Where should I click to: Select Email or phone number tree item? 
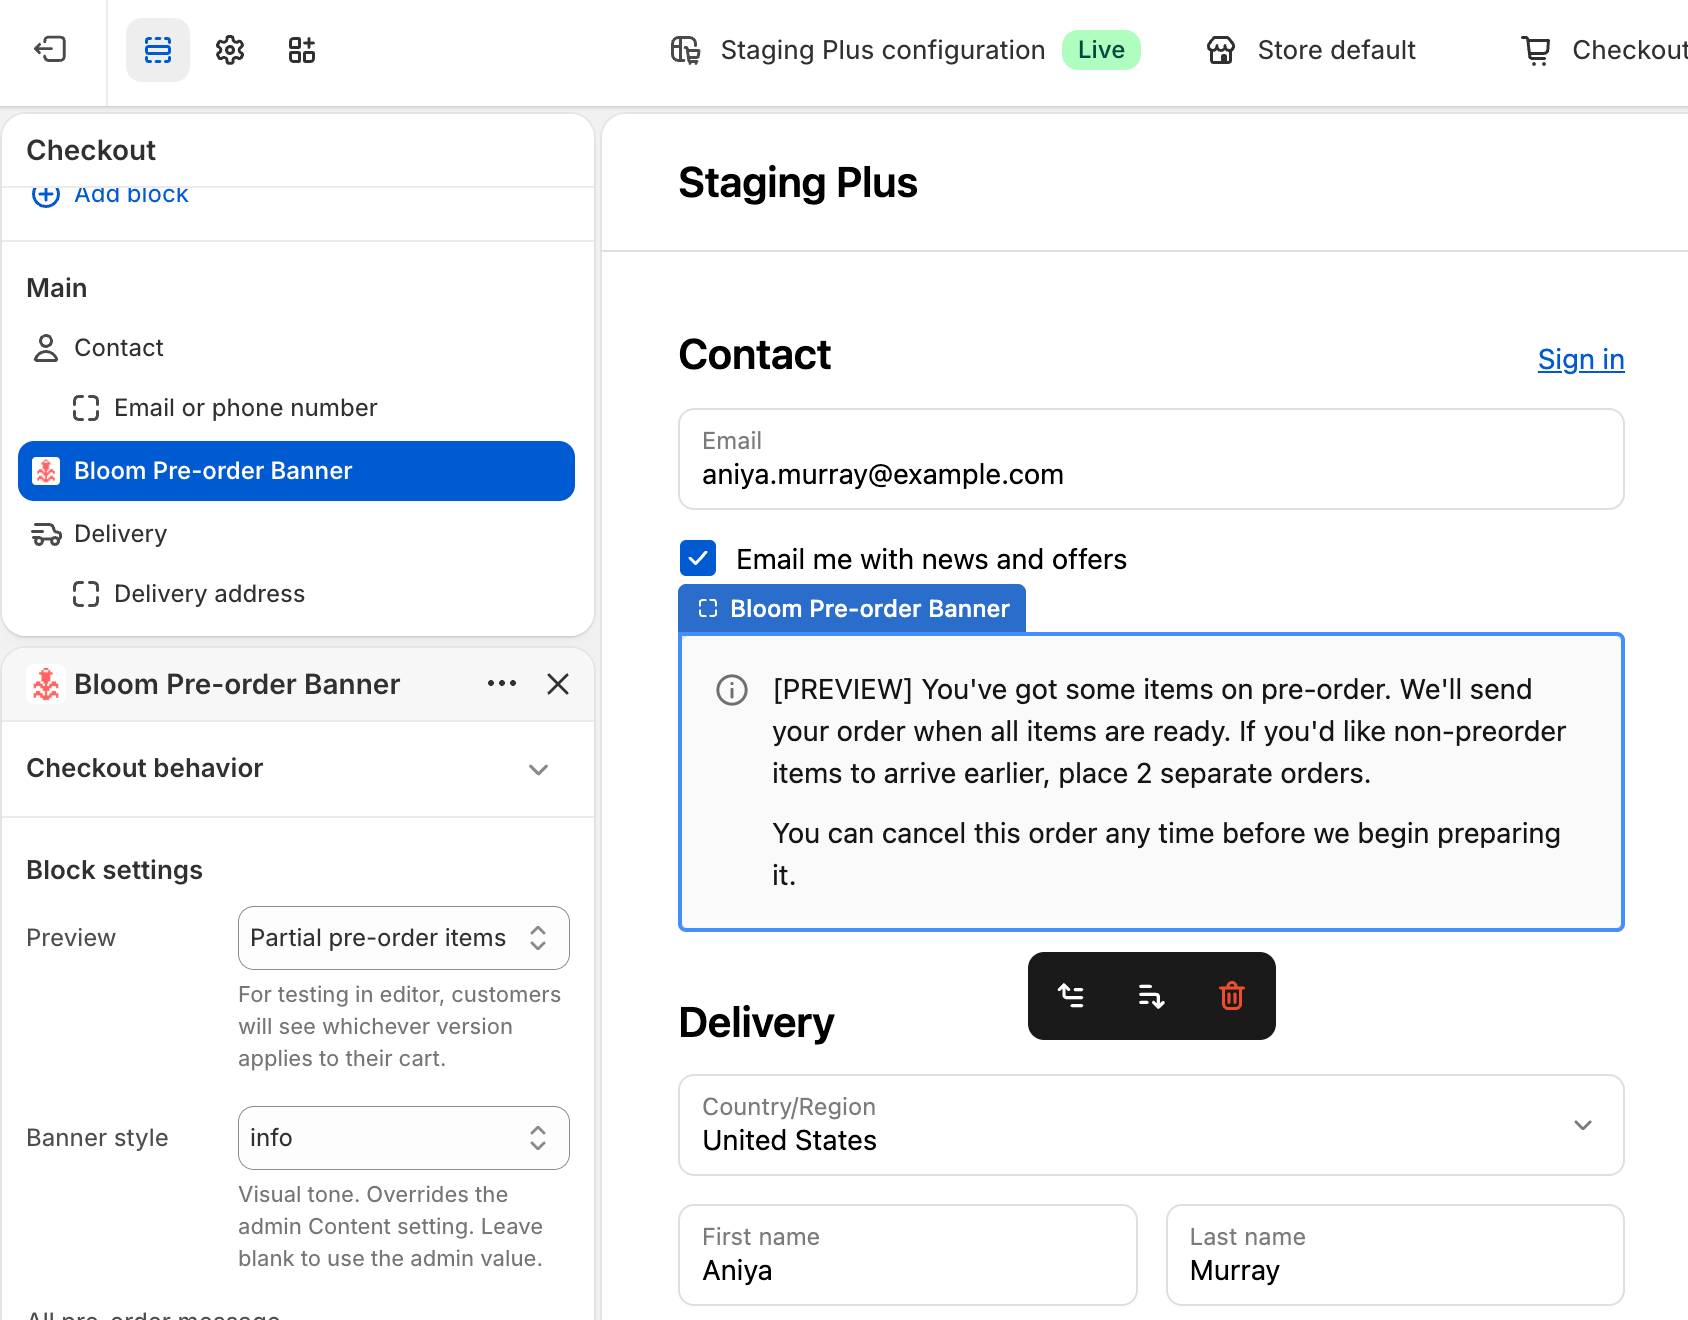[x=246, y=408]
